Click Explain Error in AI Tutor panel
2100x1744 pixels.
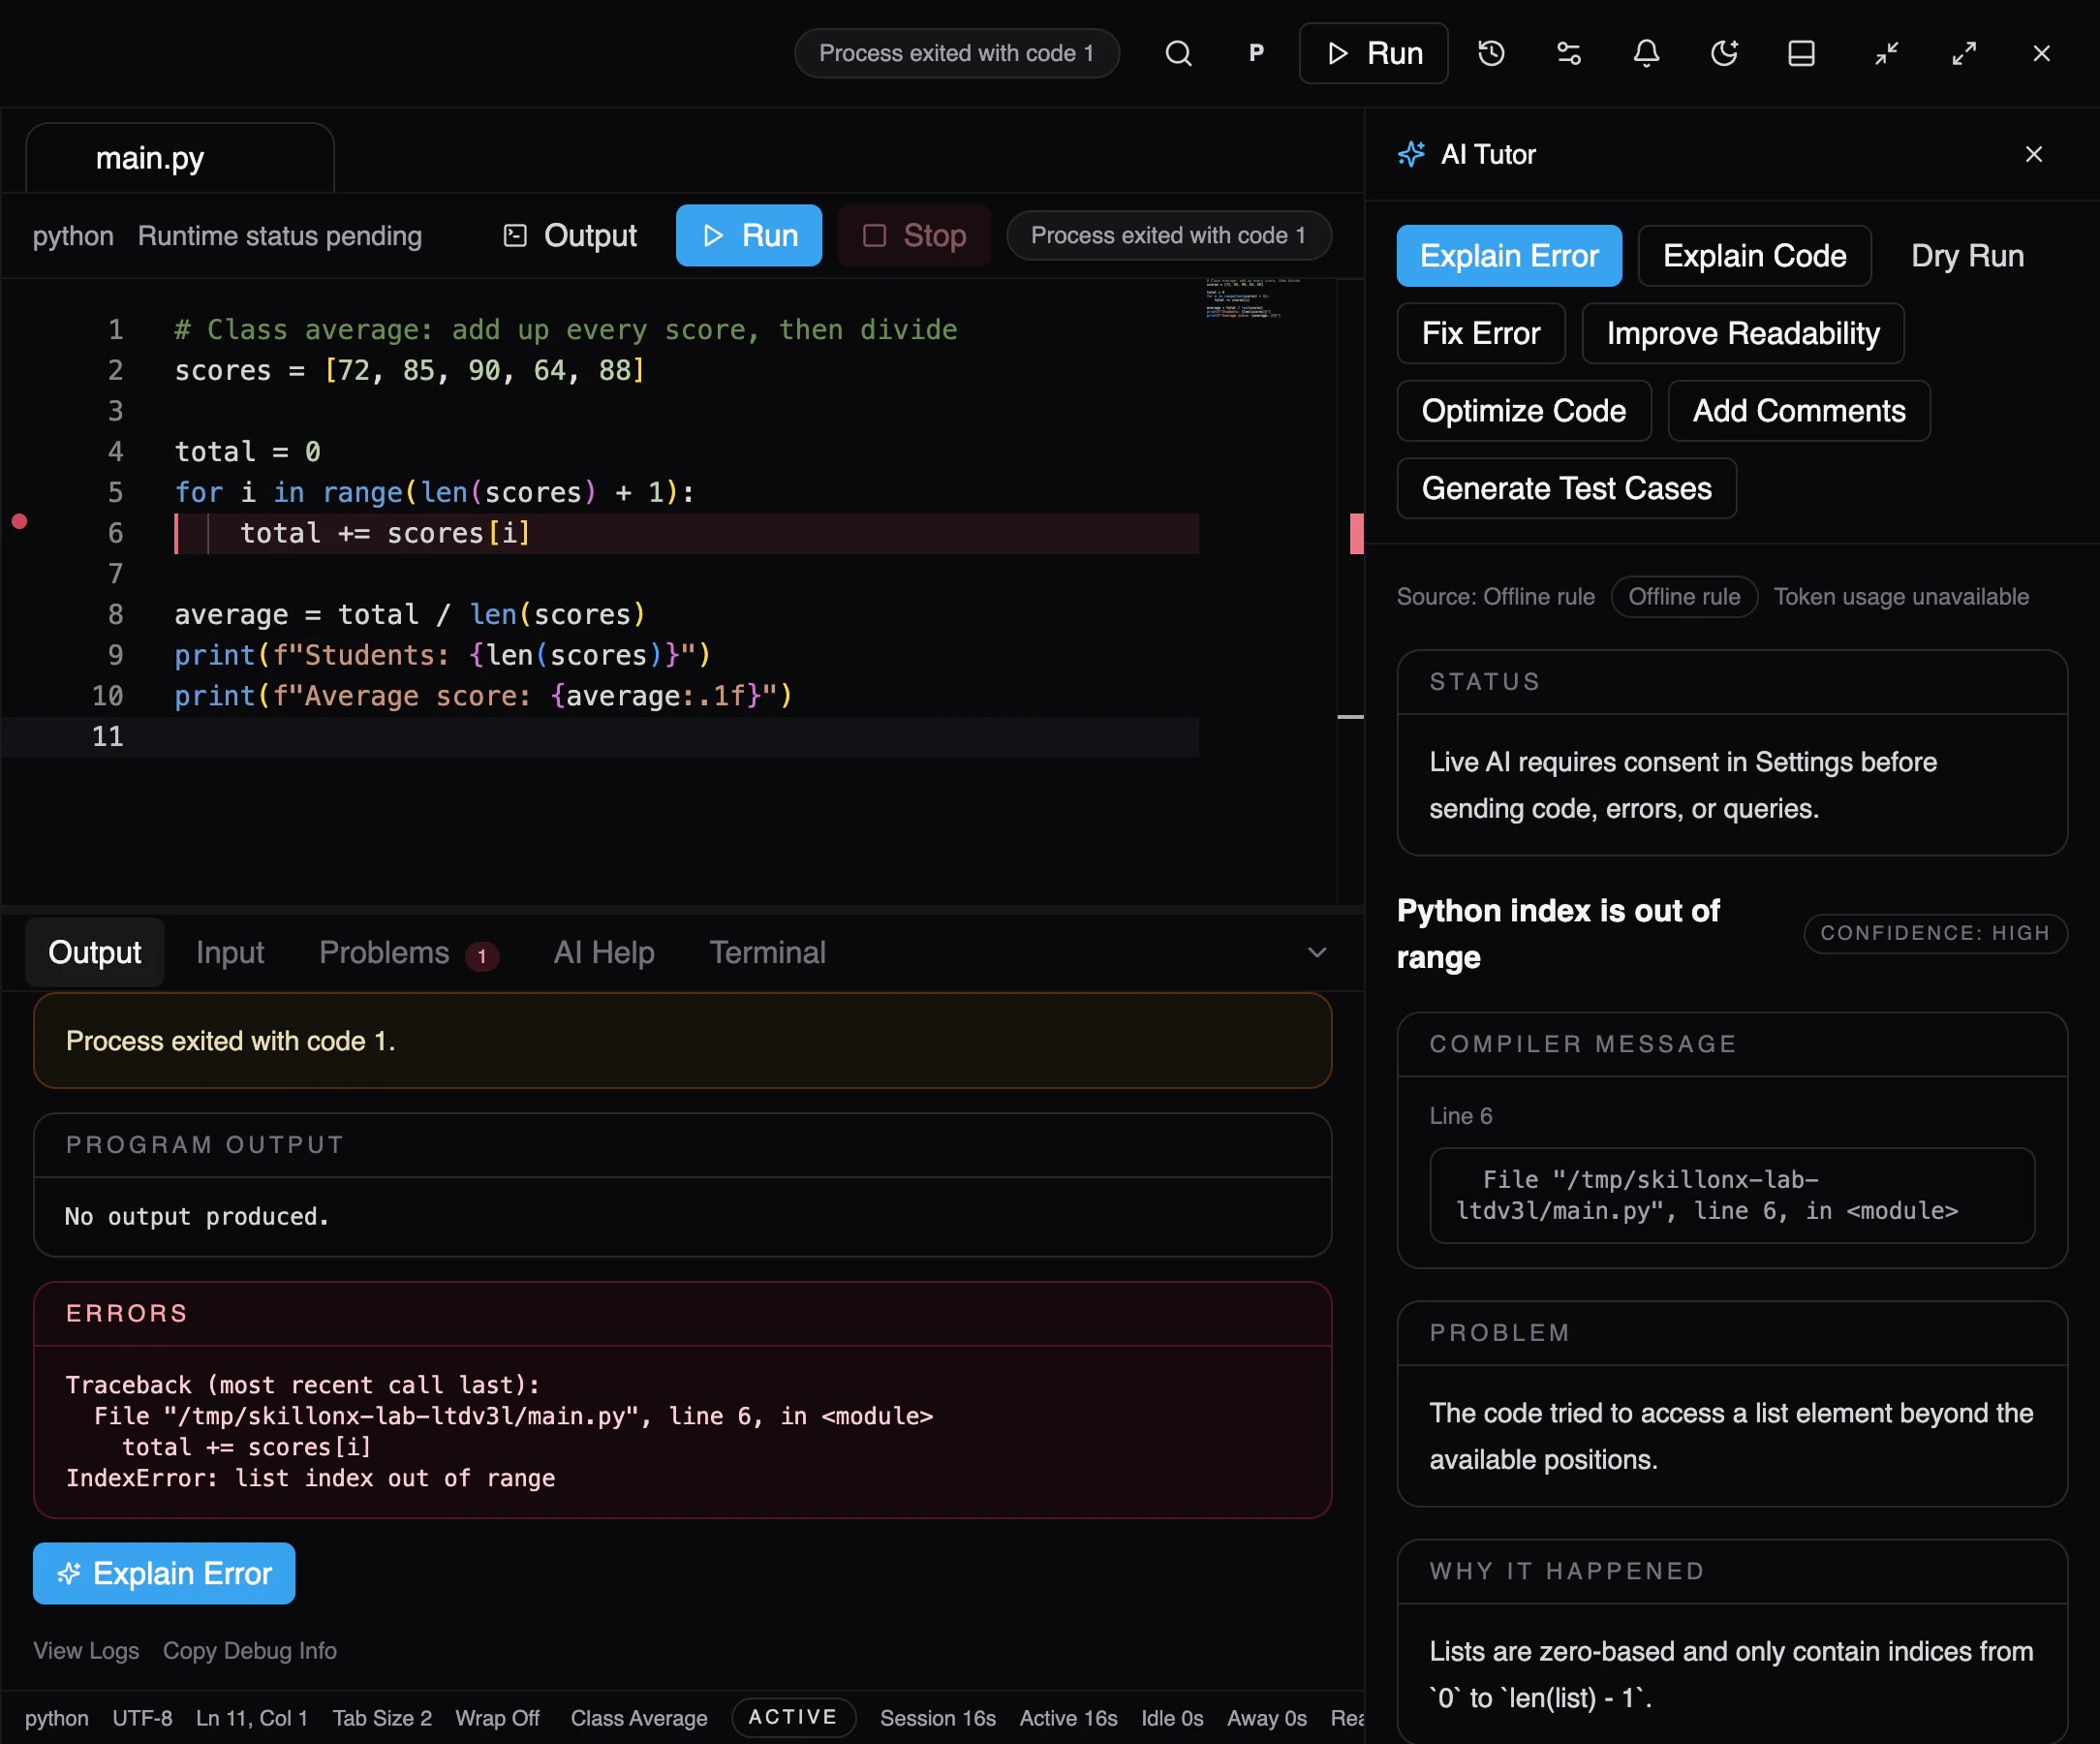pyautogui.click(x=1509, y=256)
